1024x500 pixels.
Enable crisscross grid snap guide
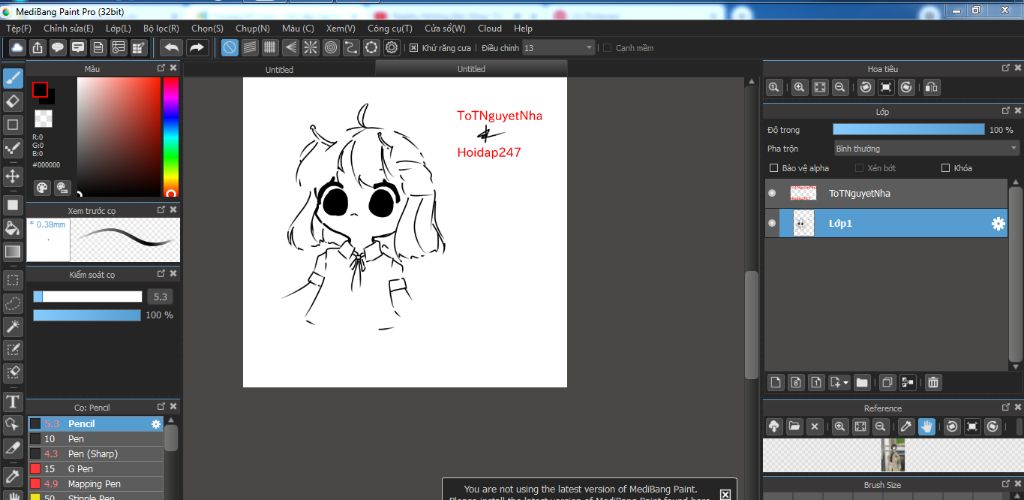[270, 48]
